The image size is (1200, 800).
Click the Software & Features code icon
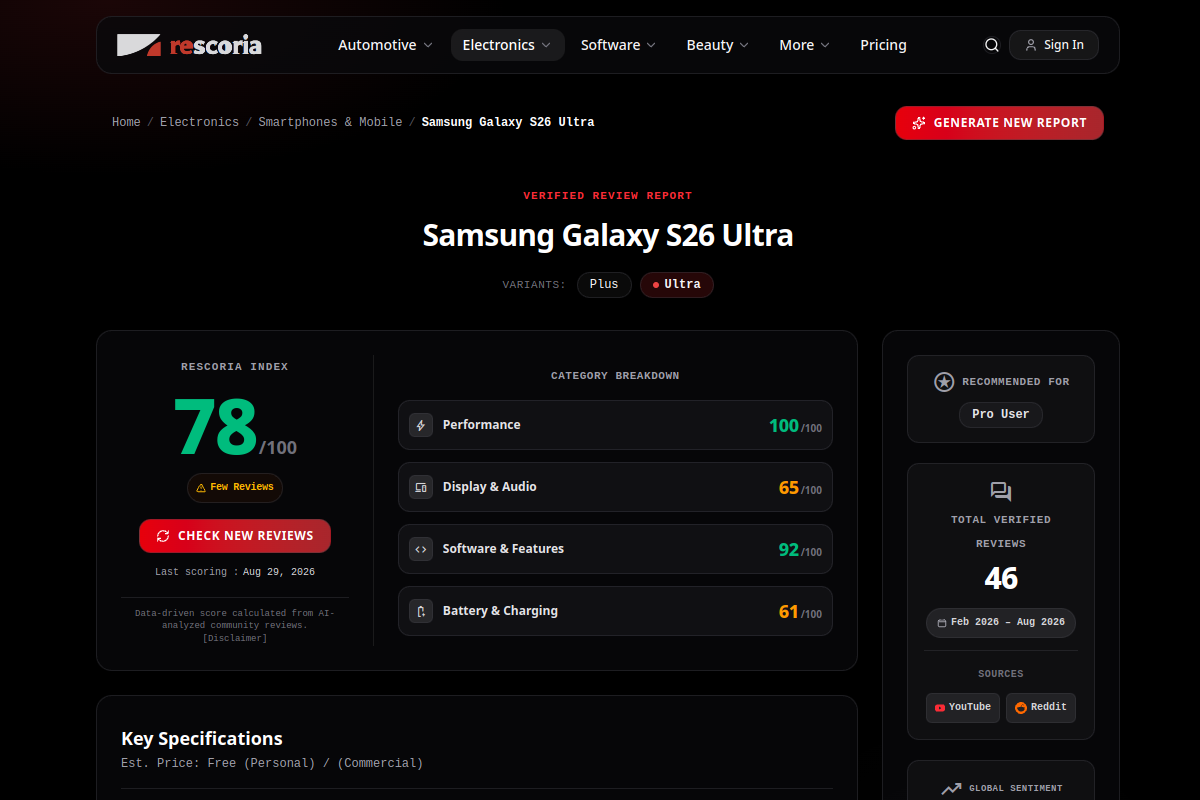421,549
